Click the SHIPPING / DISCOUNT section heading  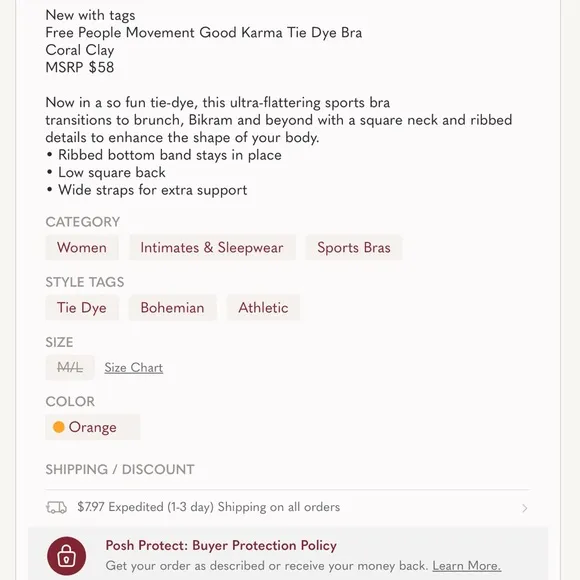click(x=120, y=469)
